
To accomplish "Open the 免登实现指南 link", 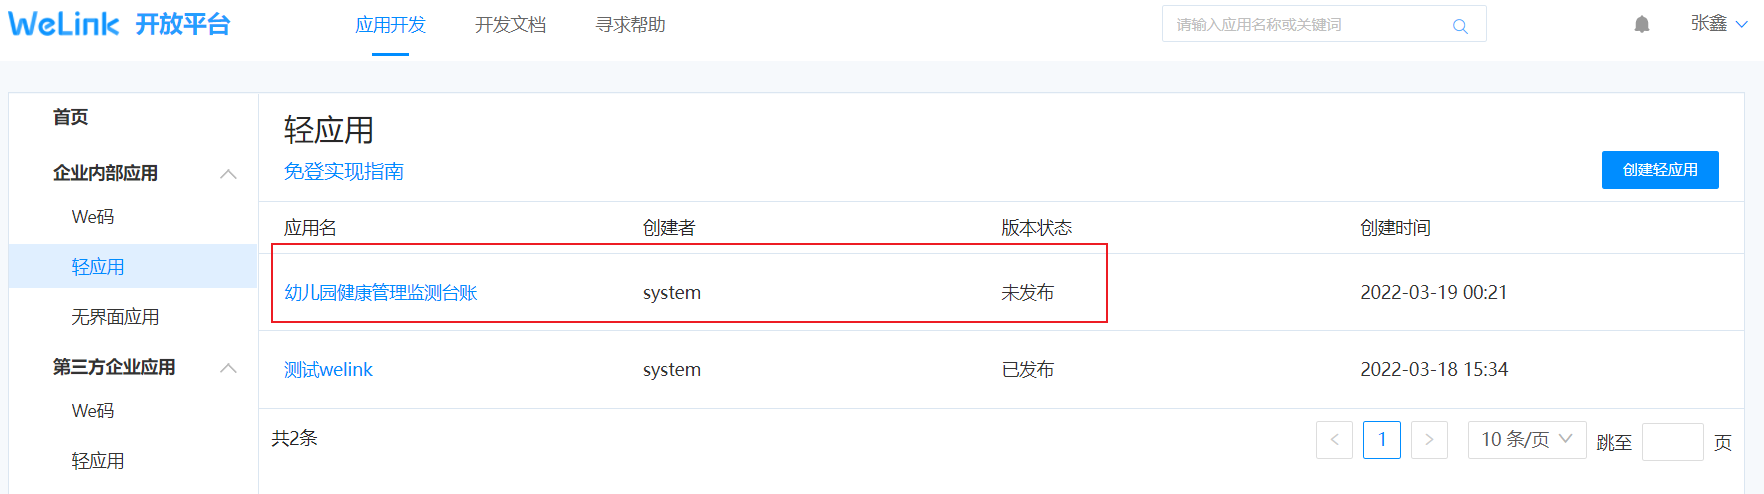I will [344, 172].
